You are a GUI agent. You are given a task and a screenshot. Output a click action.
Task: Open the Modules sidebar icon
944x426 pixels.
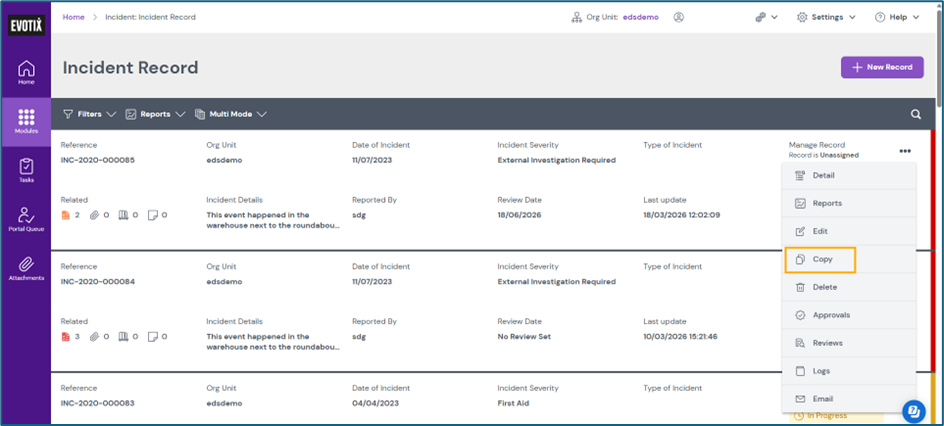click(x=26, y=121)
